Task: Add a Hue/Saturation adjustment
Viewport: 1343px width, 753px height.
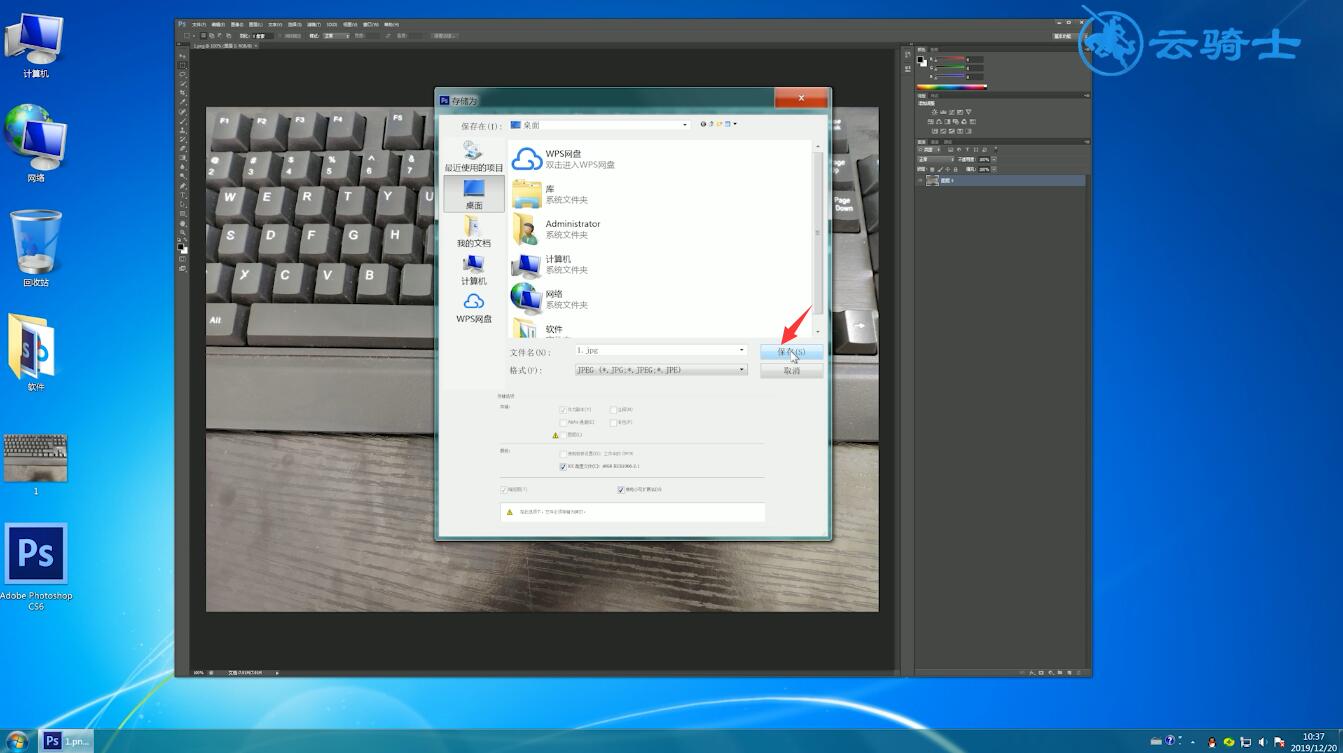Action: coord(931,122)
